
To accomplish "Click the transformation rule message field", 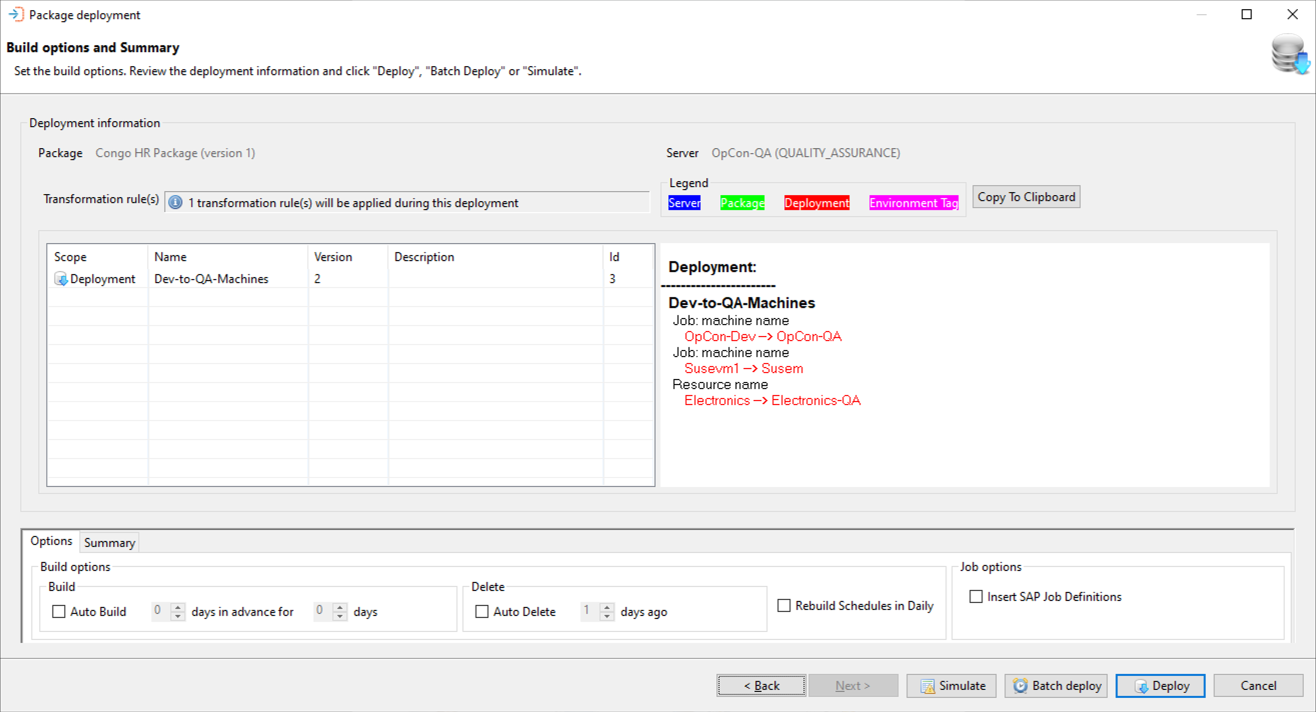I will tap(407, 203).
